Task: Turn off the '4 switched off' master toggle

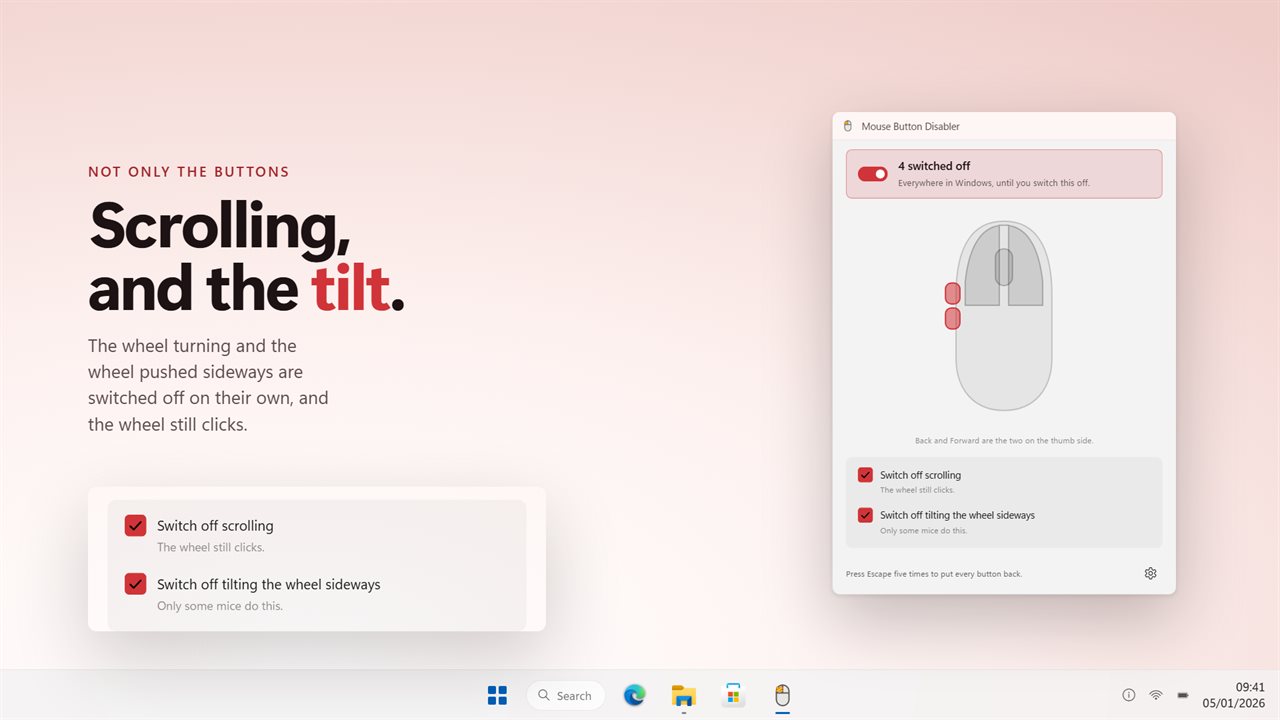Action: (x=873, y=174)
